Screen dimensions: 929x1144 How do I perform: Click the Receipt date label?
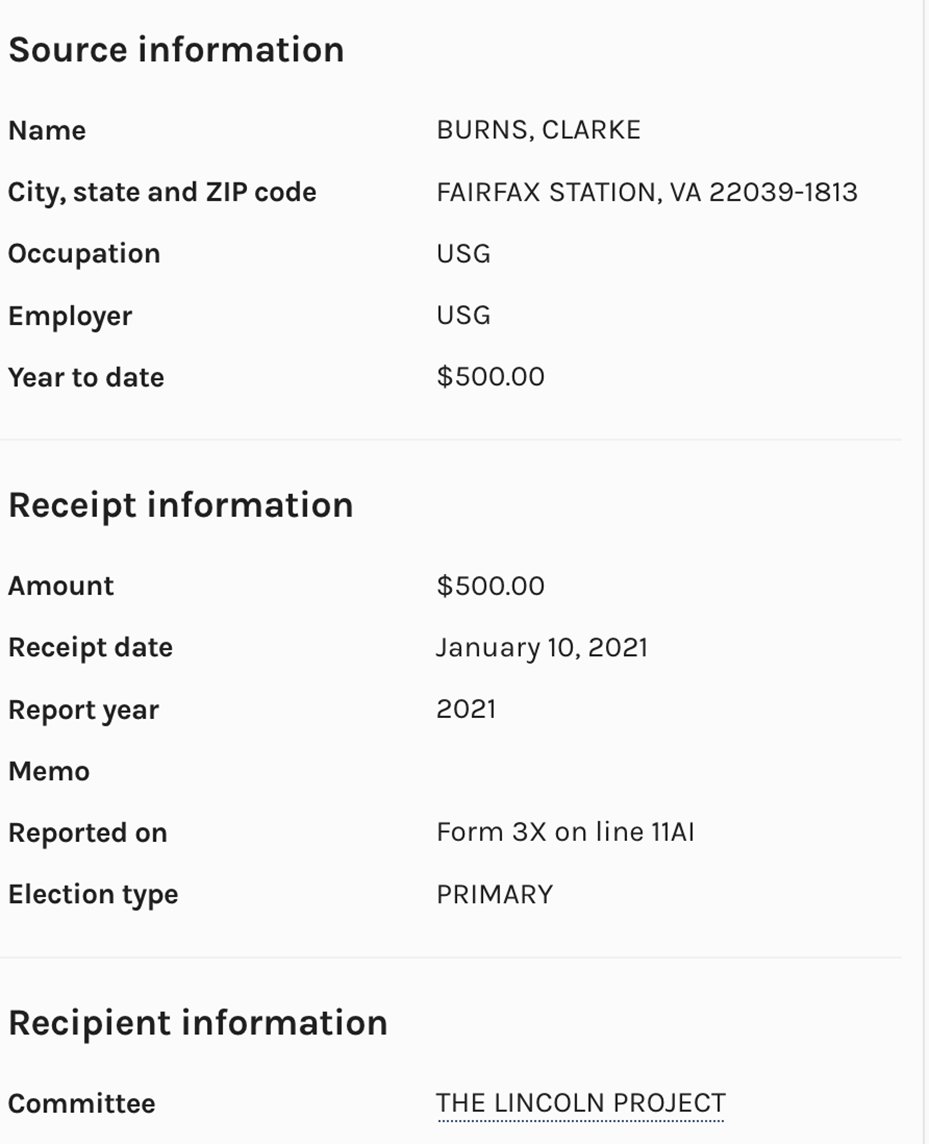point(90,648)
